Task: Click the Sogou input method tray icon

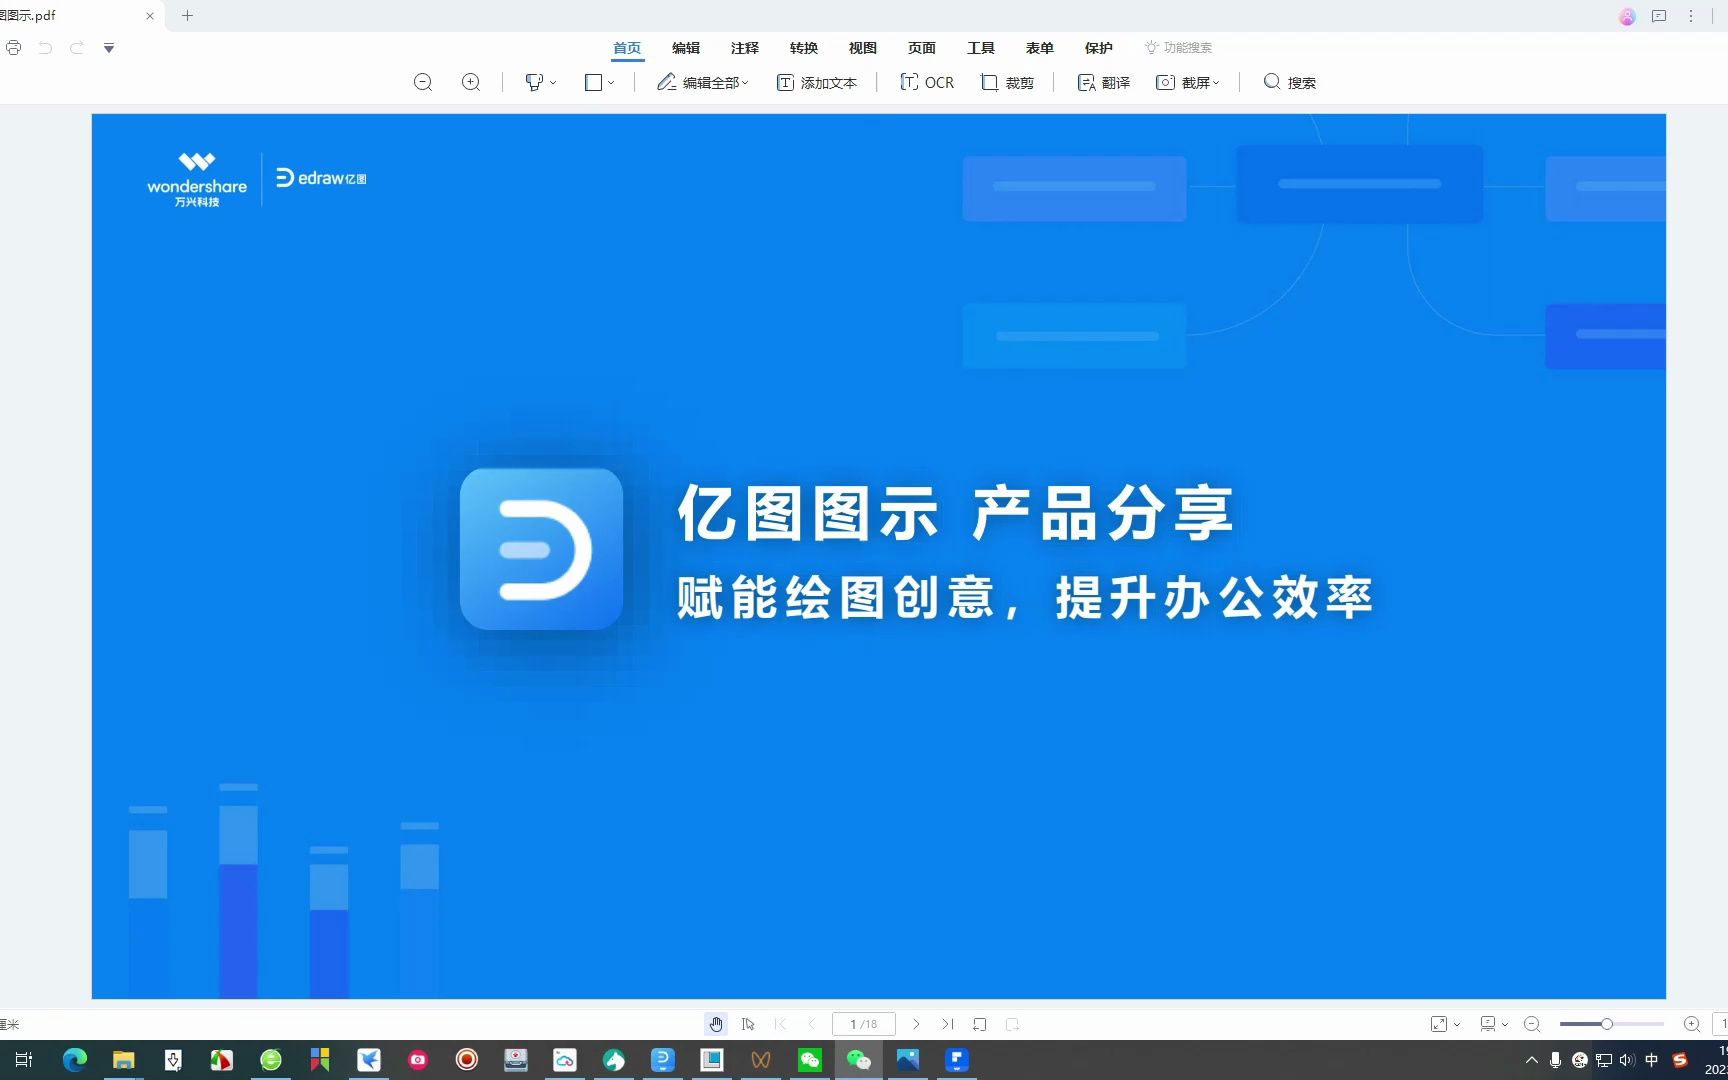Action: click(x=1680, y=1060)
